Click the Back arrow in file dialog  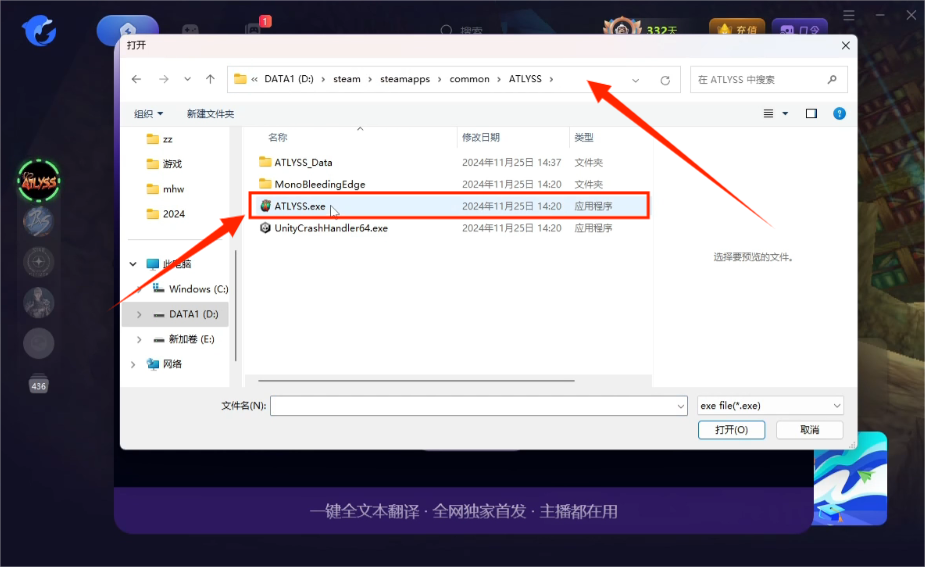pos(136,79)
